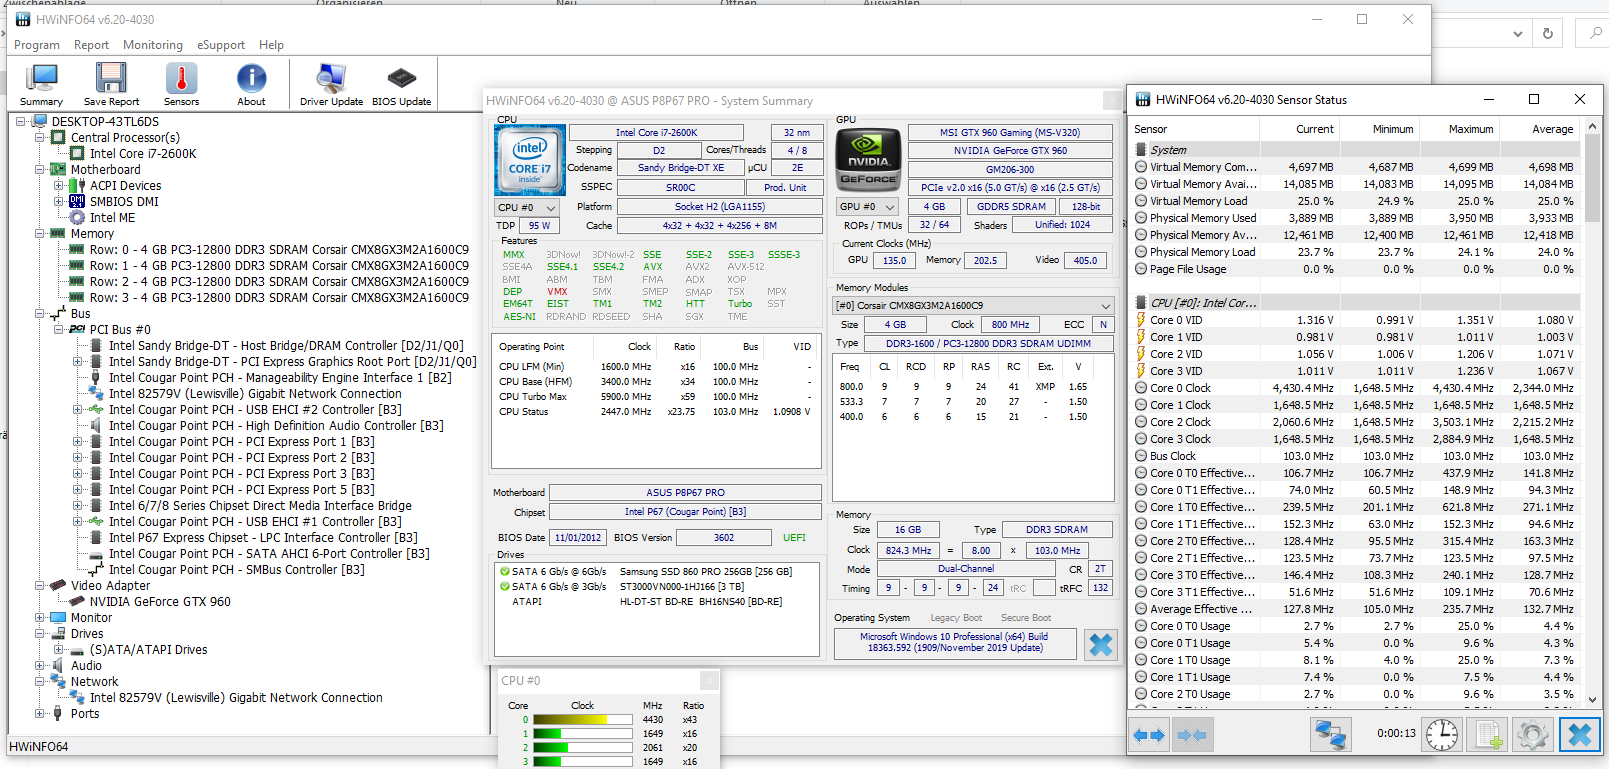Click the System group icon in Sensor Status
Image resolution: width=1609 pixels, height=769 pixels.
1141,150
